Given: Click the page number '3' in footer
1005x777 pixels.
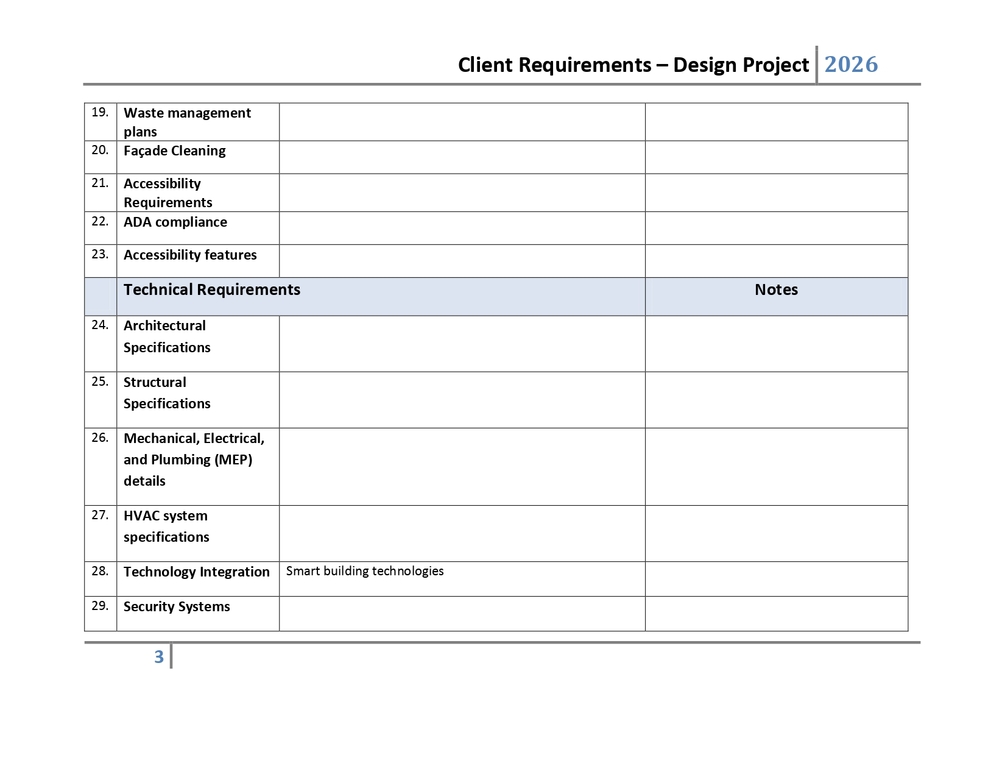Looking at the screenshot, I should pyautogui.click(x=159, y=656).
